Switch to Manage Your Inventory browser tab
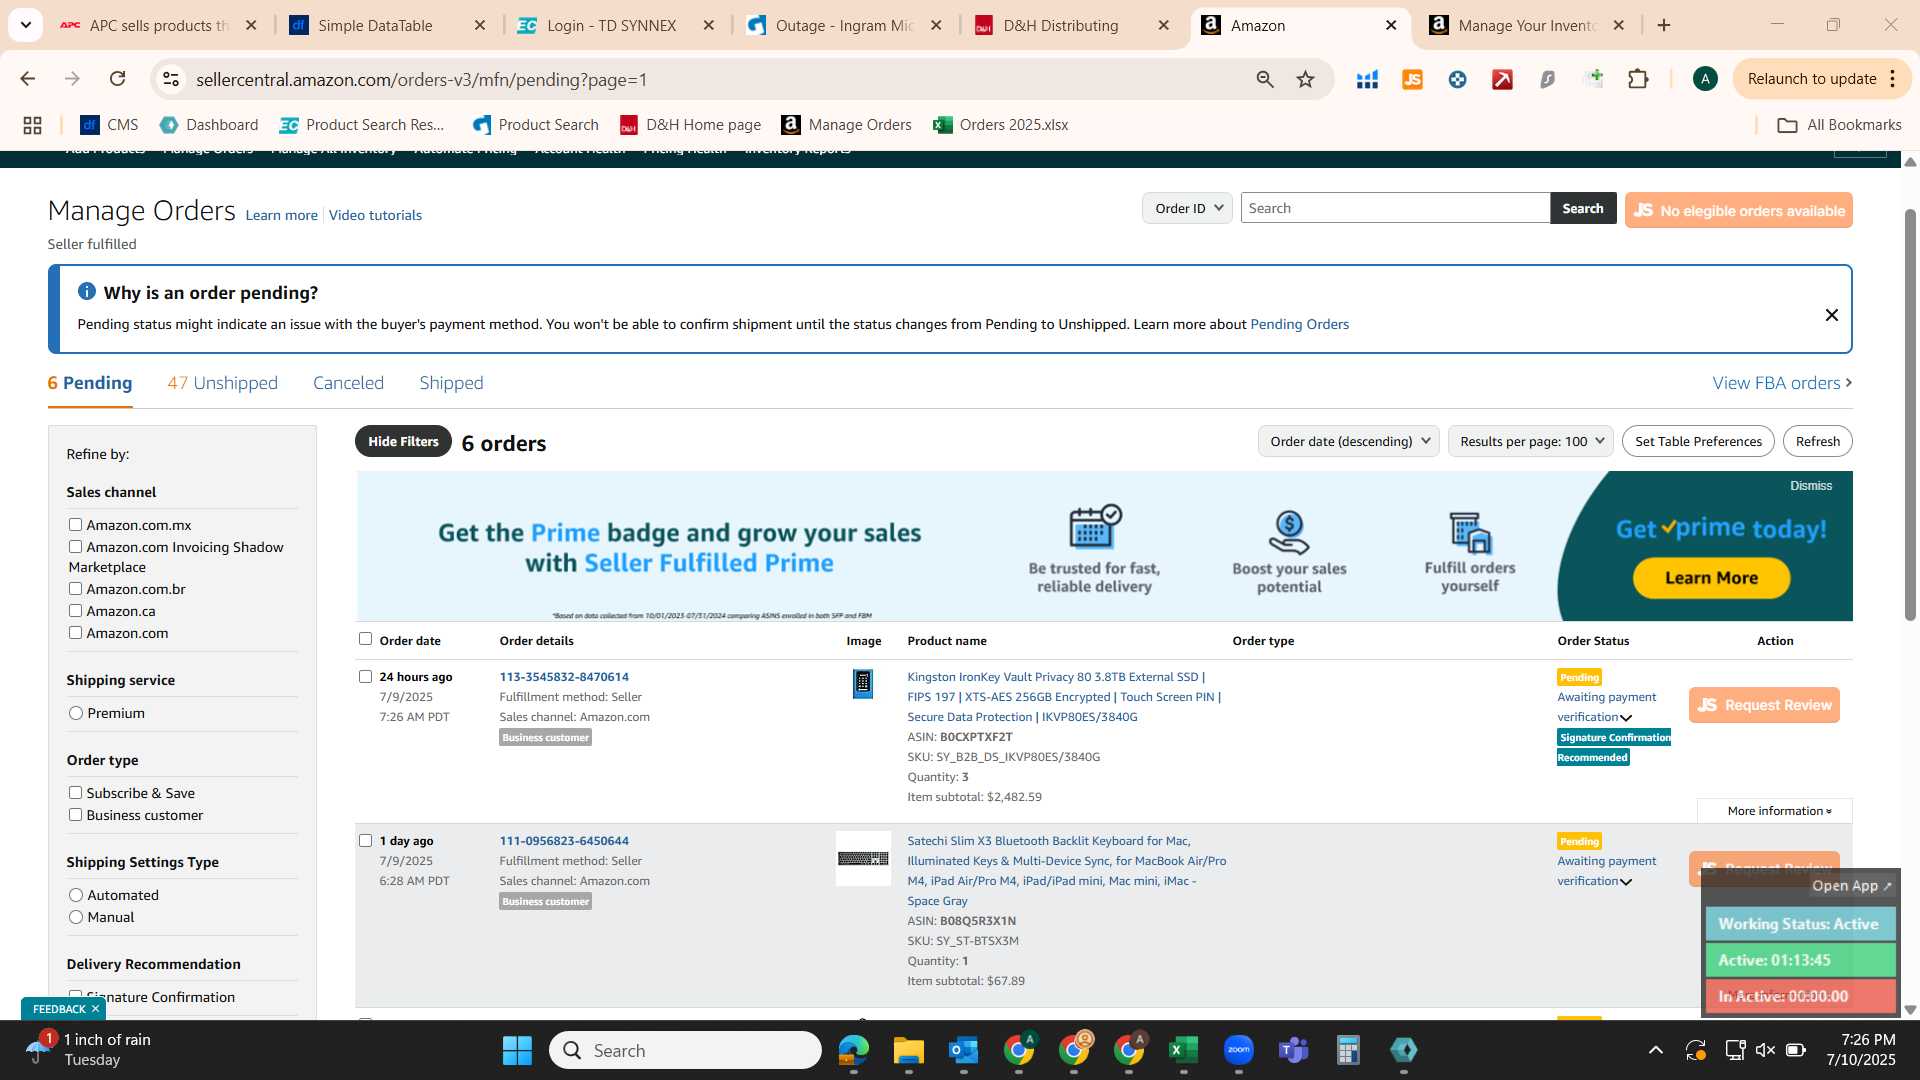This screenshot has width=1920, height=1080. click(1528, 25)
